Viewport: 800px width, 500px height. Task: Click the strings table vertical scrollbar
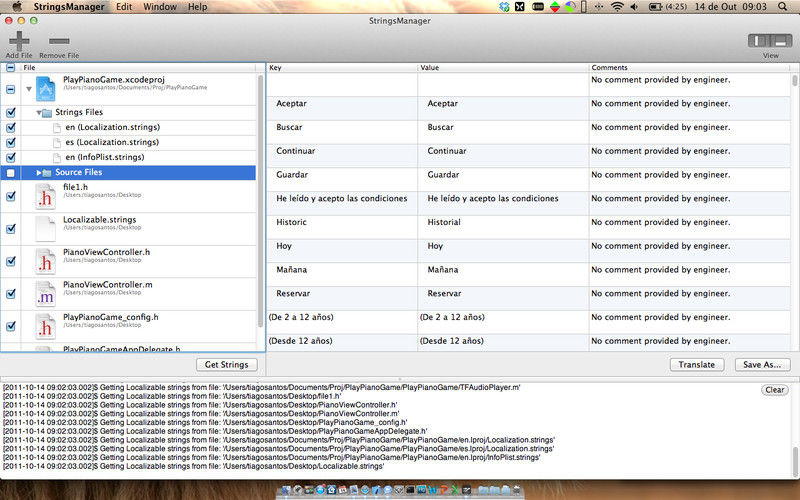(795, 80)
